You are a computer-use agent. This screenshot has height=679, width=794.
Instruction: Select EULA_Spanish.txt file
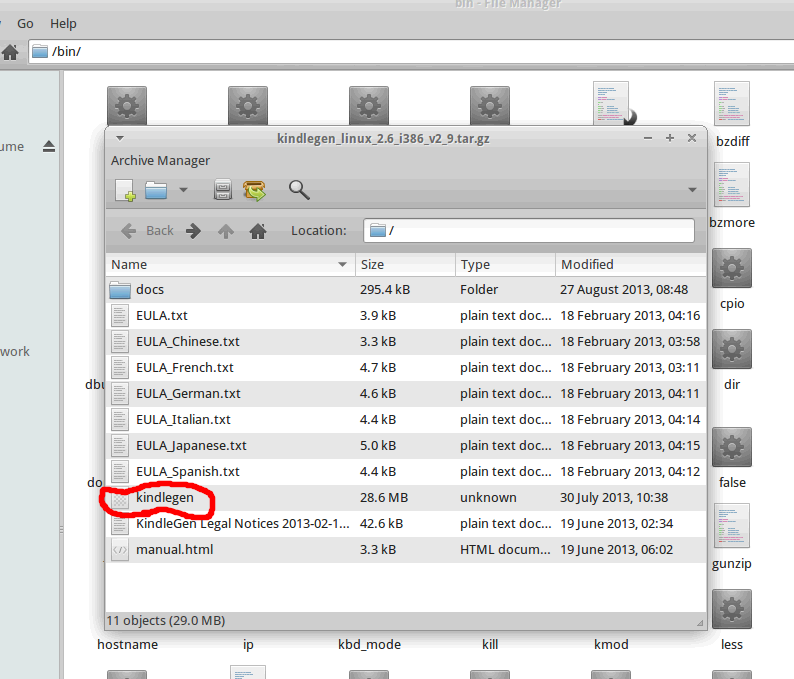point(406,472)
